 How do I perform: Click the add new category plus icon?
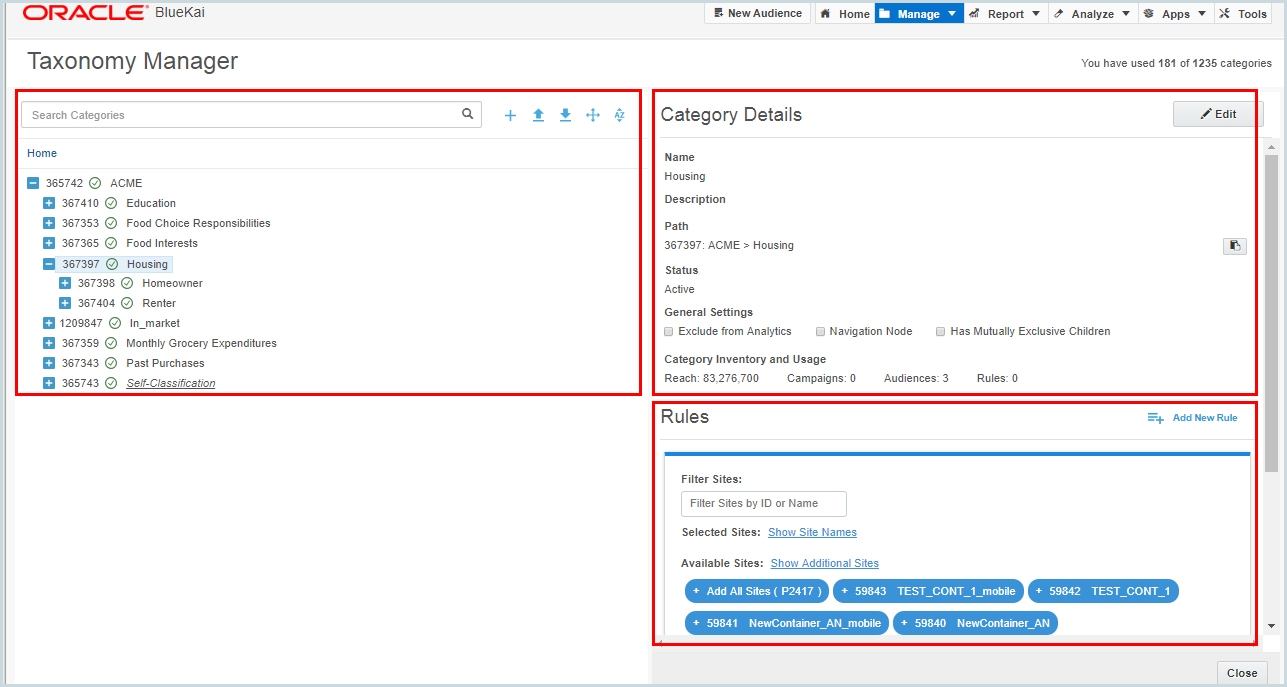click(x=510, y=115)
